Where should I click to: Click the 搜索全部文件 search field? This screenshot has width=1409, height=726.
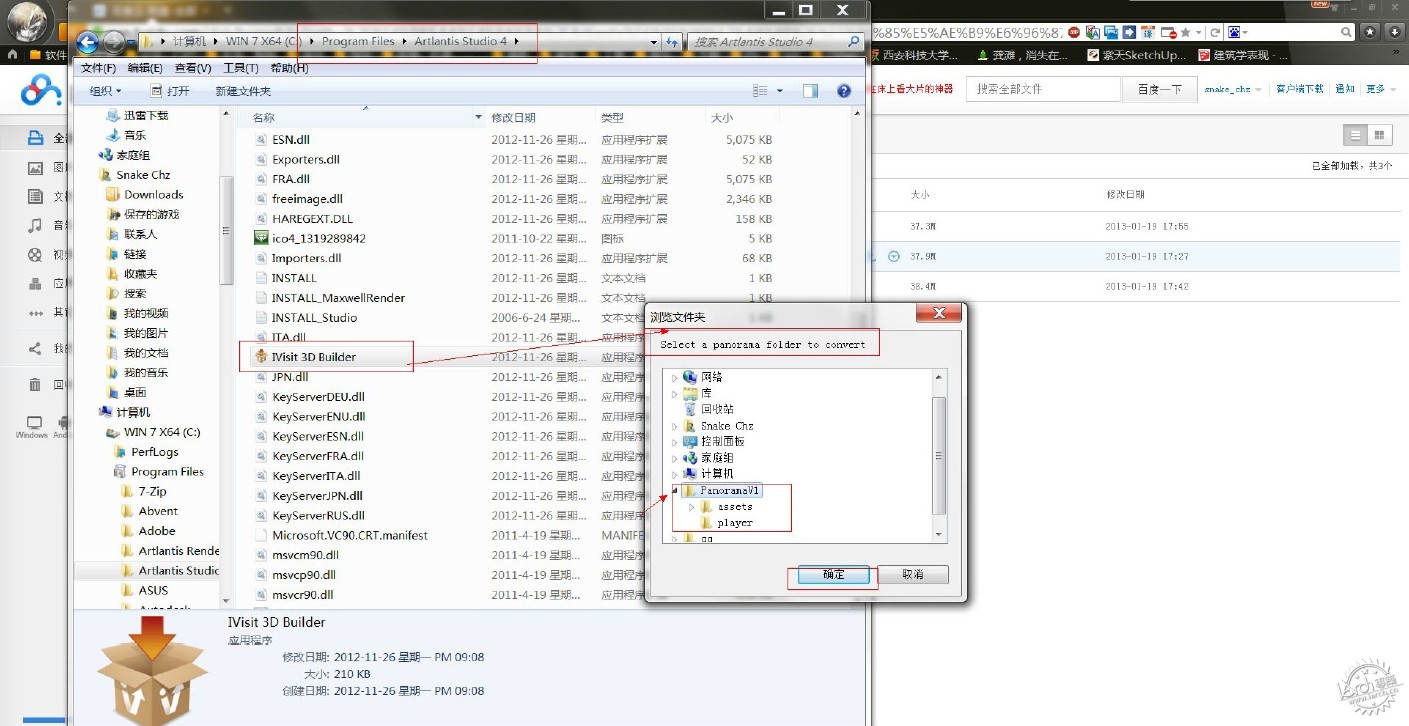(1044, 89)
